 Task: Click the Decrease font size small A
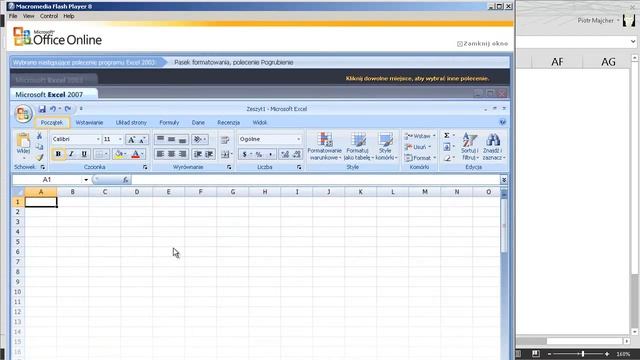pyautogui.click(x=142, y=140)
